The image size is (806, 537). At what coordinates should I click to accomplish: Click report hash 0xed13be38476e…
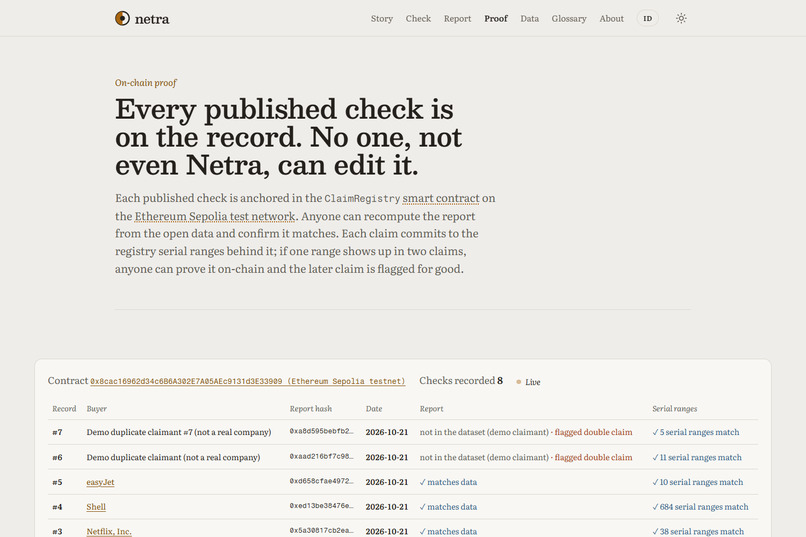tap(321, 506)
